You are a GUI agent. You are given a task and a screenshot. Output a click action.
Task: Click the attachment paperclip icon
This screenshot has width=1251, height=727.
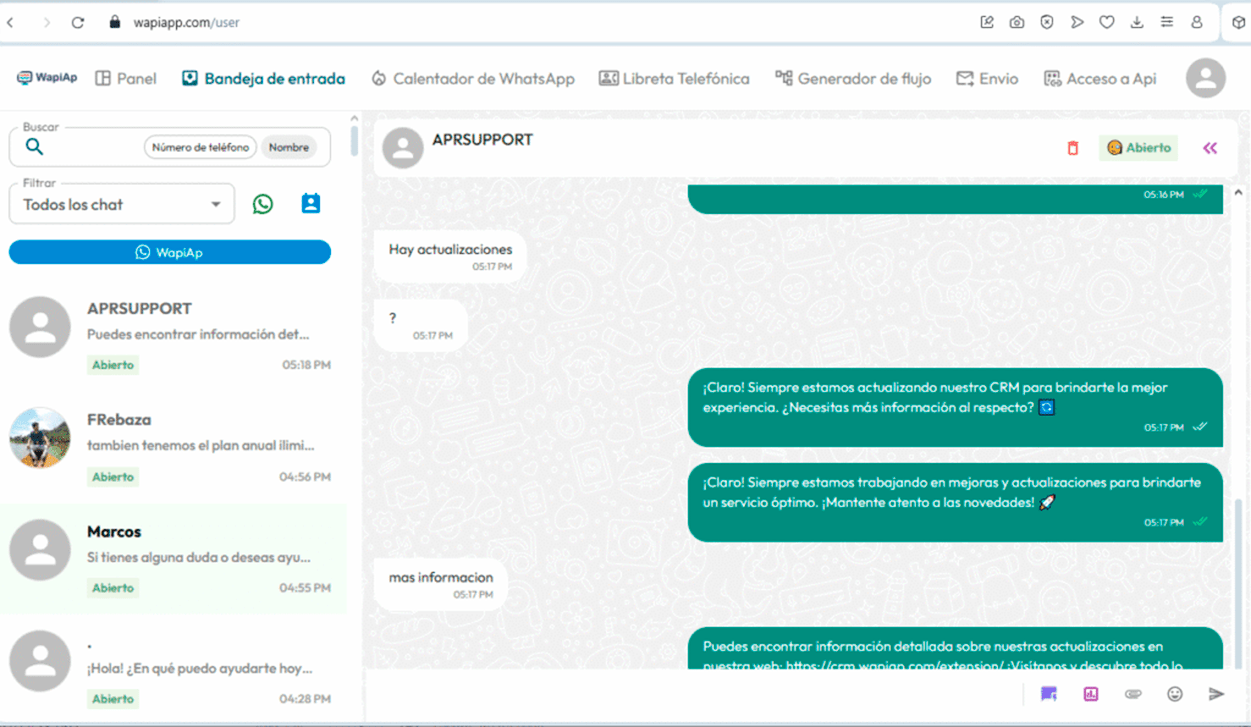click(1132, 694)
